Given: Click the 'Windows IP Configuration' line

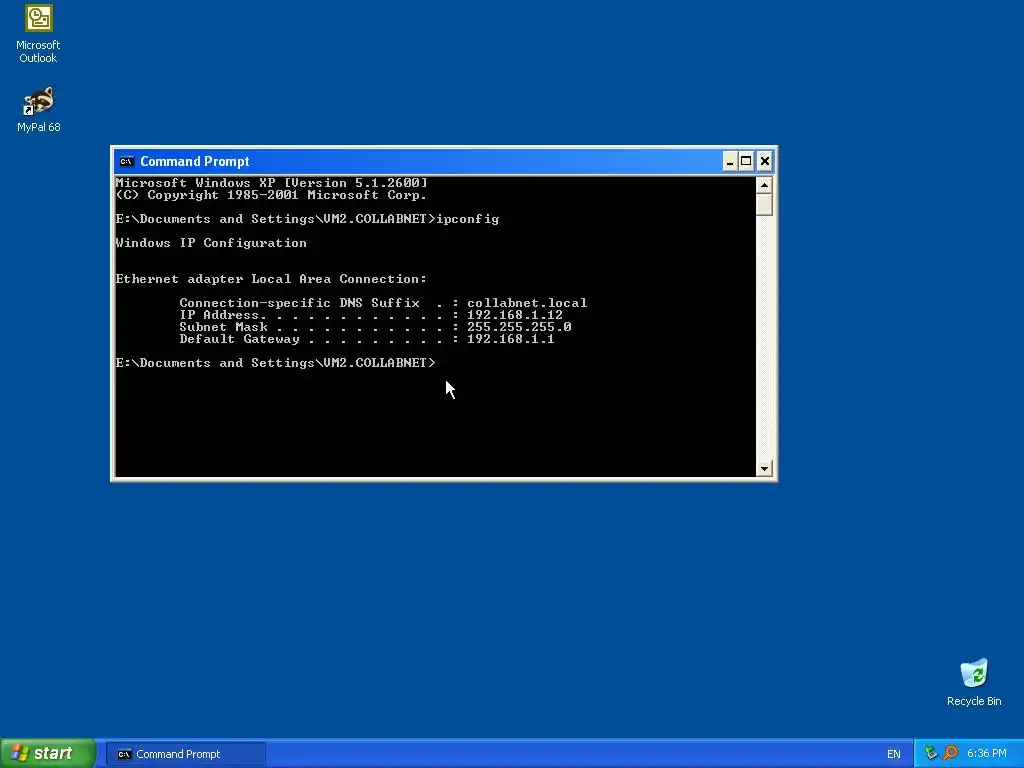Looking at the screenshot, I should tap(211, 243).
